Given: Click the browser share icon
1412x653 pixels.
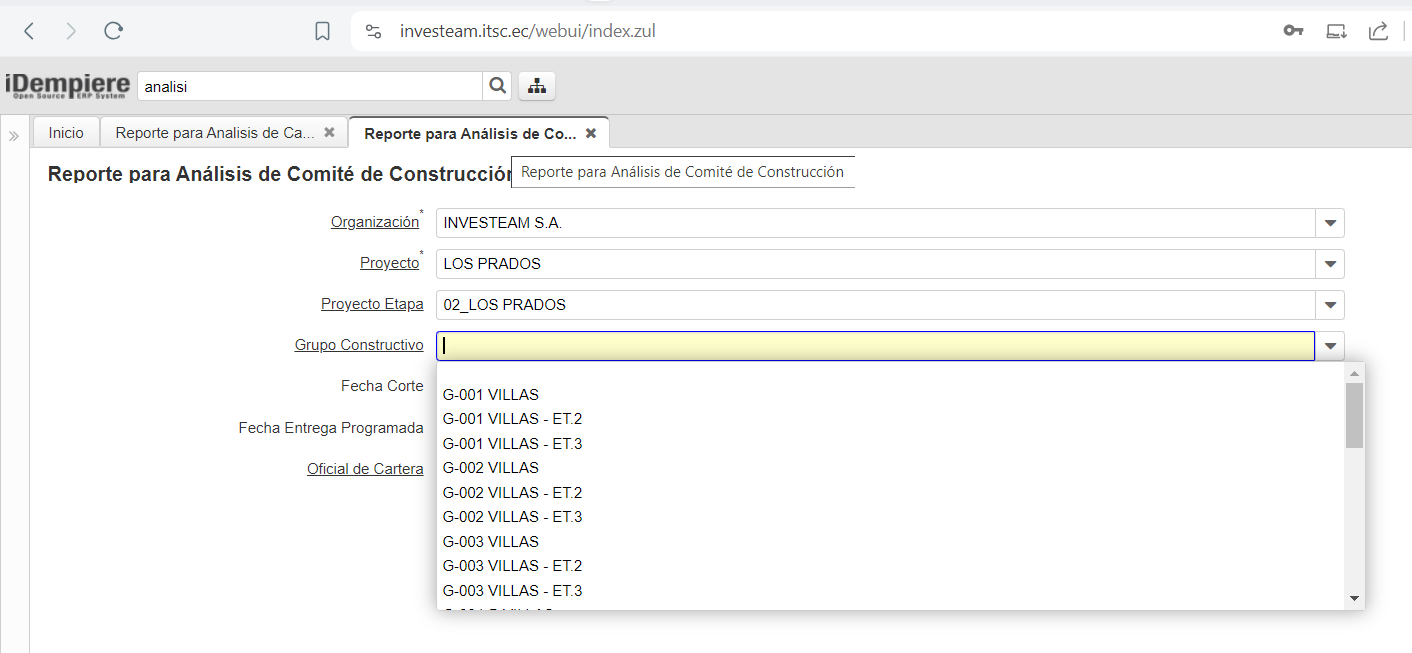Looking at the screenshot, I should coord(1378,31).
